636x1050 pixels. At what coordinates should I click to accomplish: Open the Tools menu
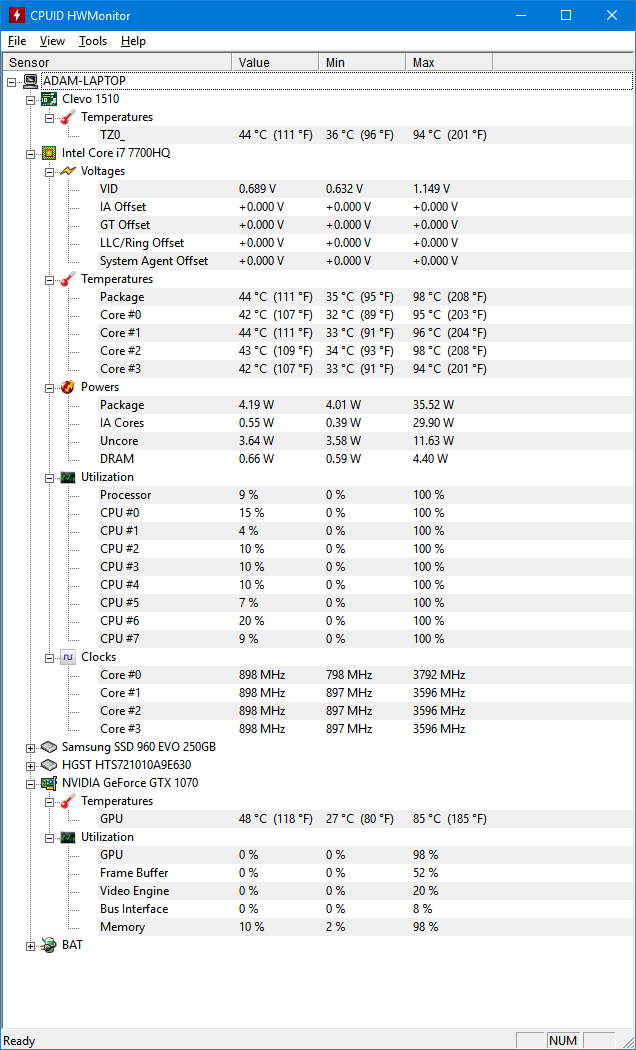click(x=93, y=41)
